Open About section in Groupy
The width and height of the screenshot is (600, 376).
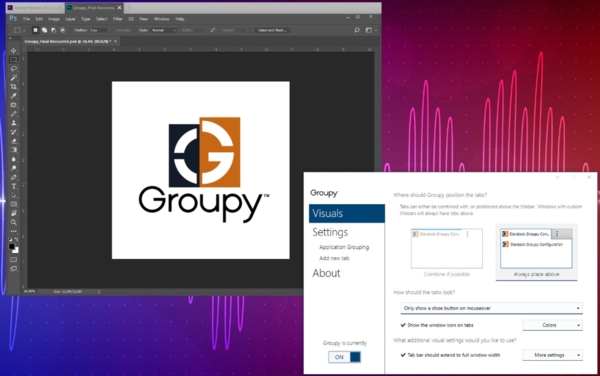(x=326, y=273)
